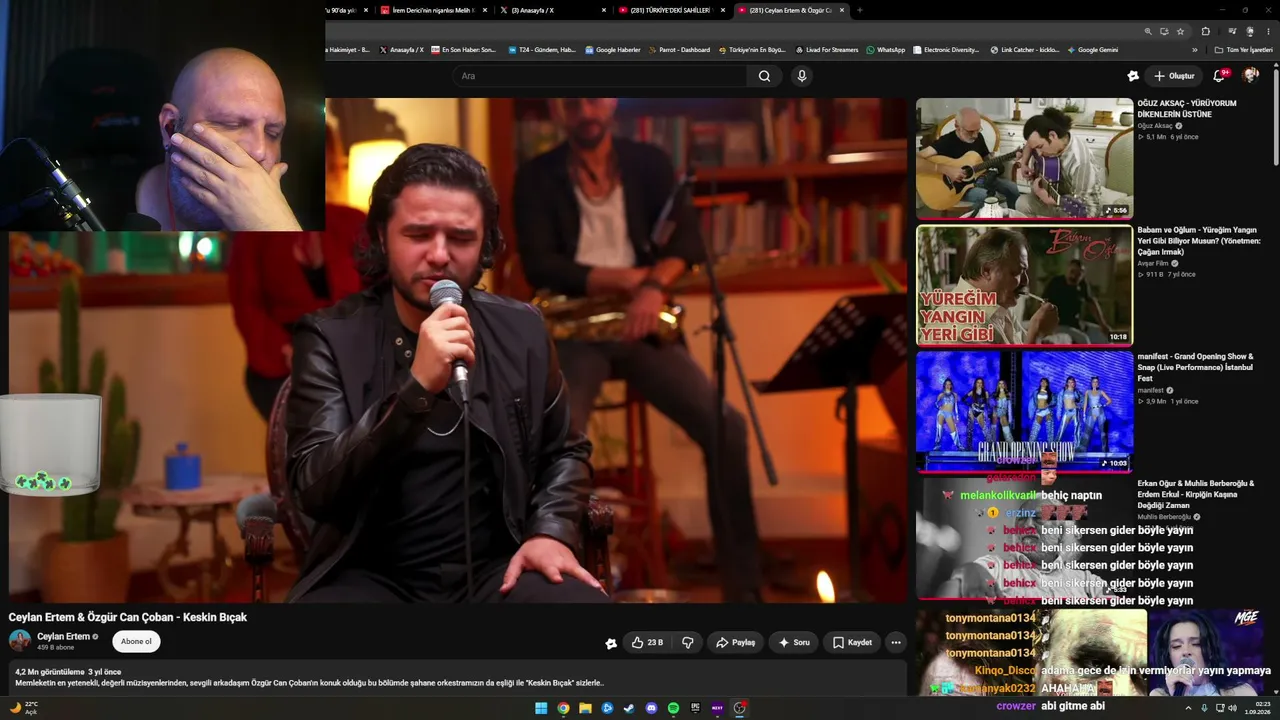Click the title Erkan Oğur & Muhlis Berberoğlu
Viewport: 1280px width, 720px height.
[1195, 494]
